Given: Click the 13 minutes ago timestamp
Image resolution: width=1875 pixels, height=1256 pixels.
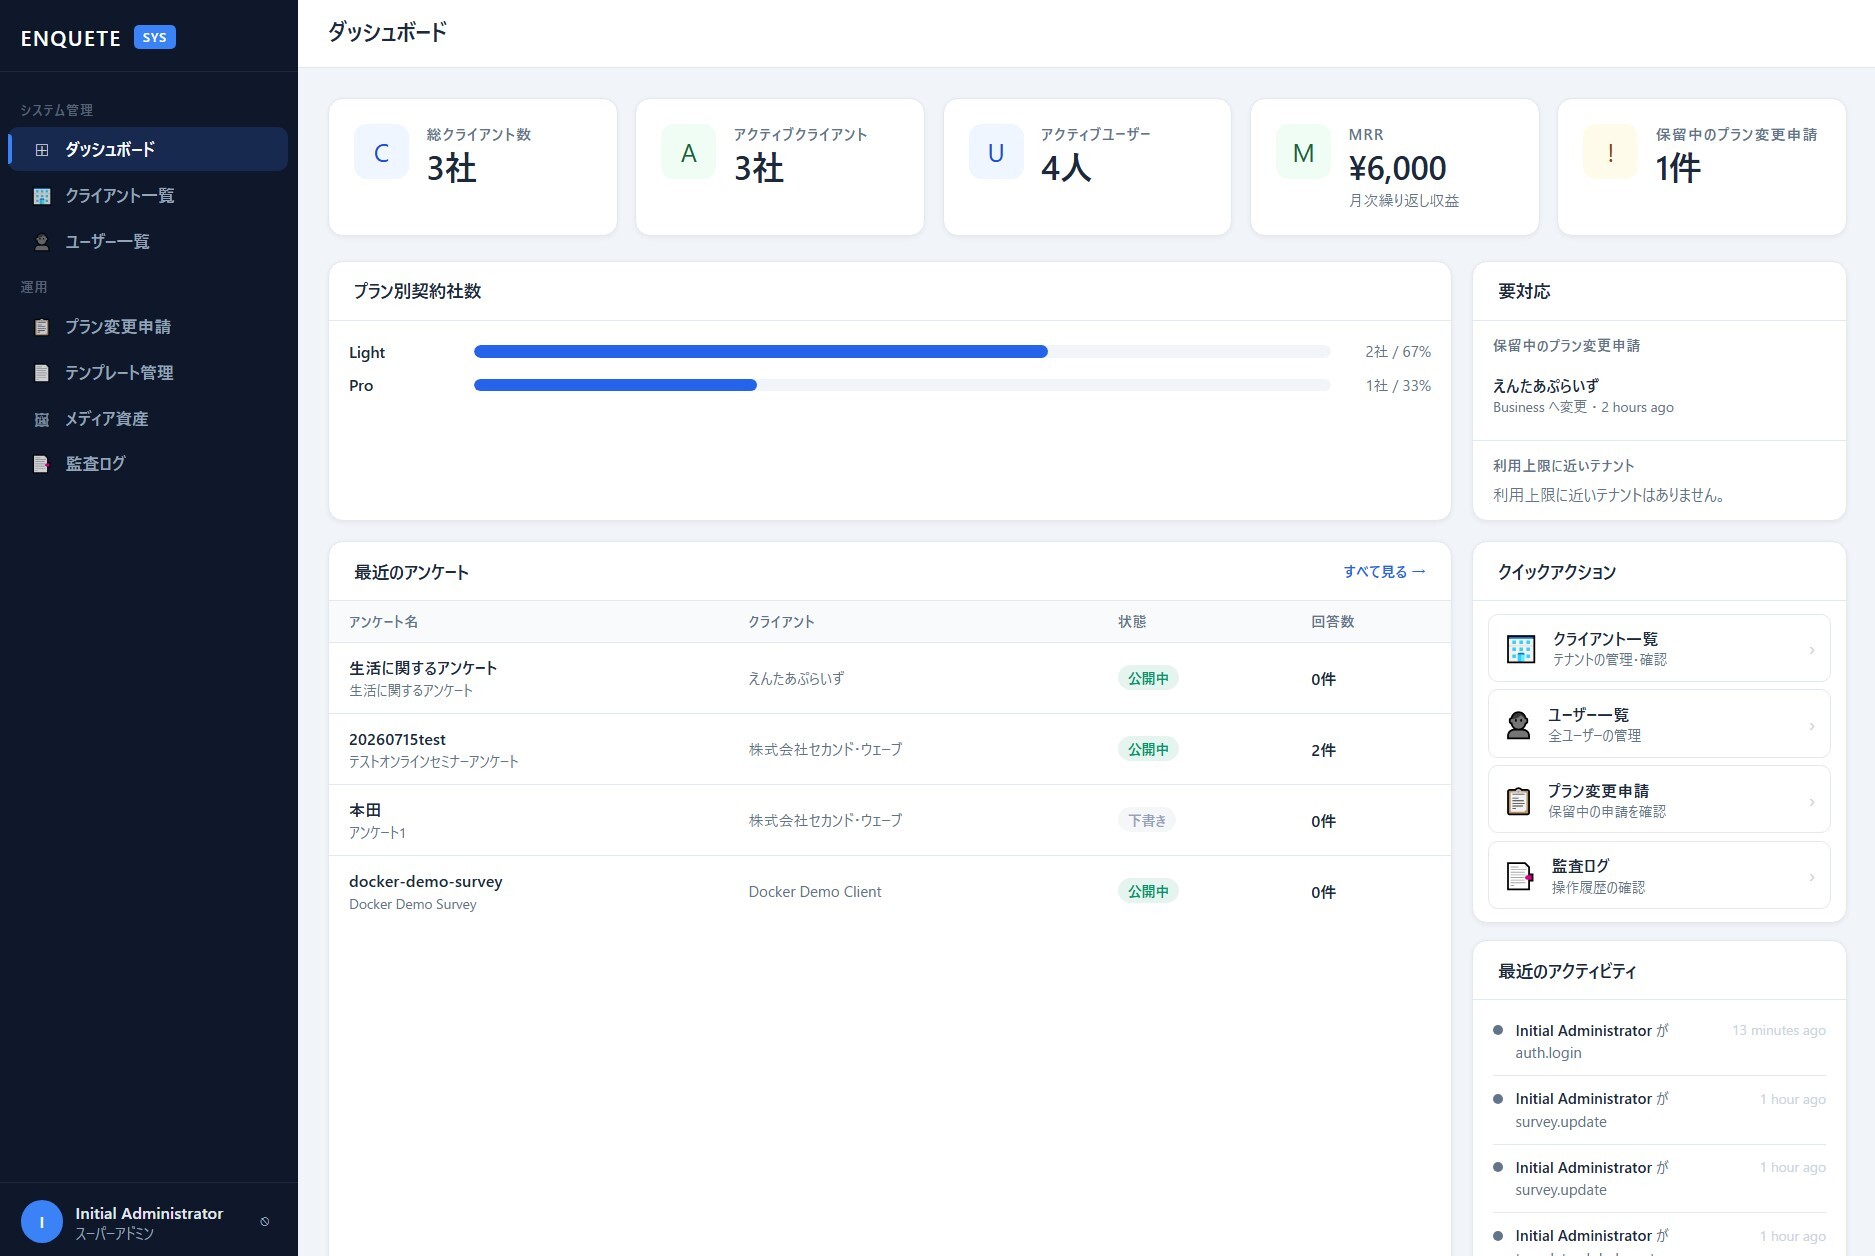Looking at the screenshot, I should (x=1778, y=1030).
